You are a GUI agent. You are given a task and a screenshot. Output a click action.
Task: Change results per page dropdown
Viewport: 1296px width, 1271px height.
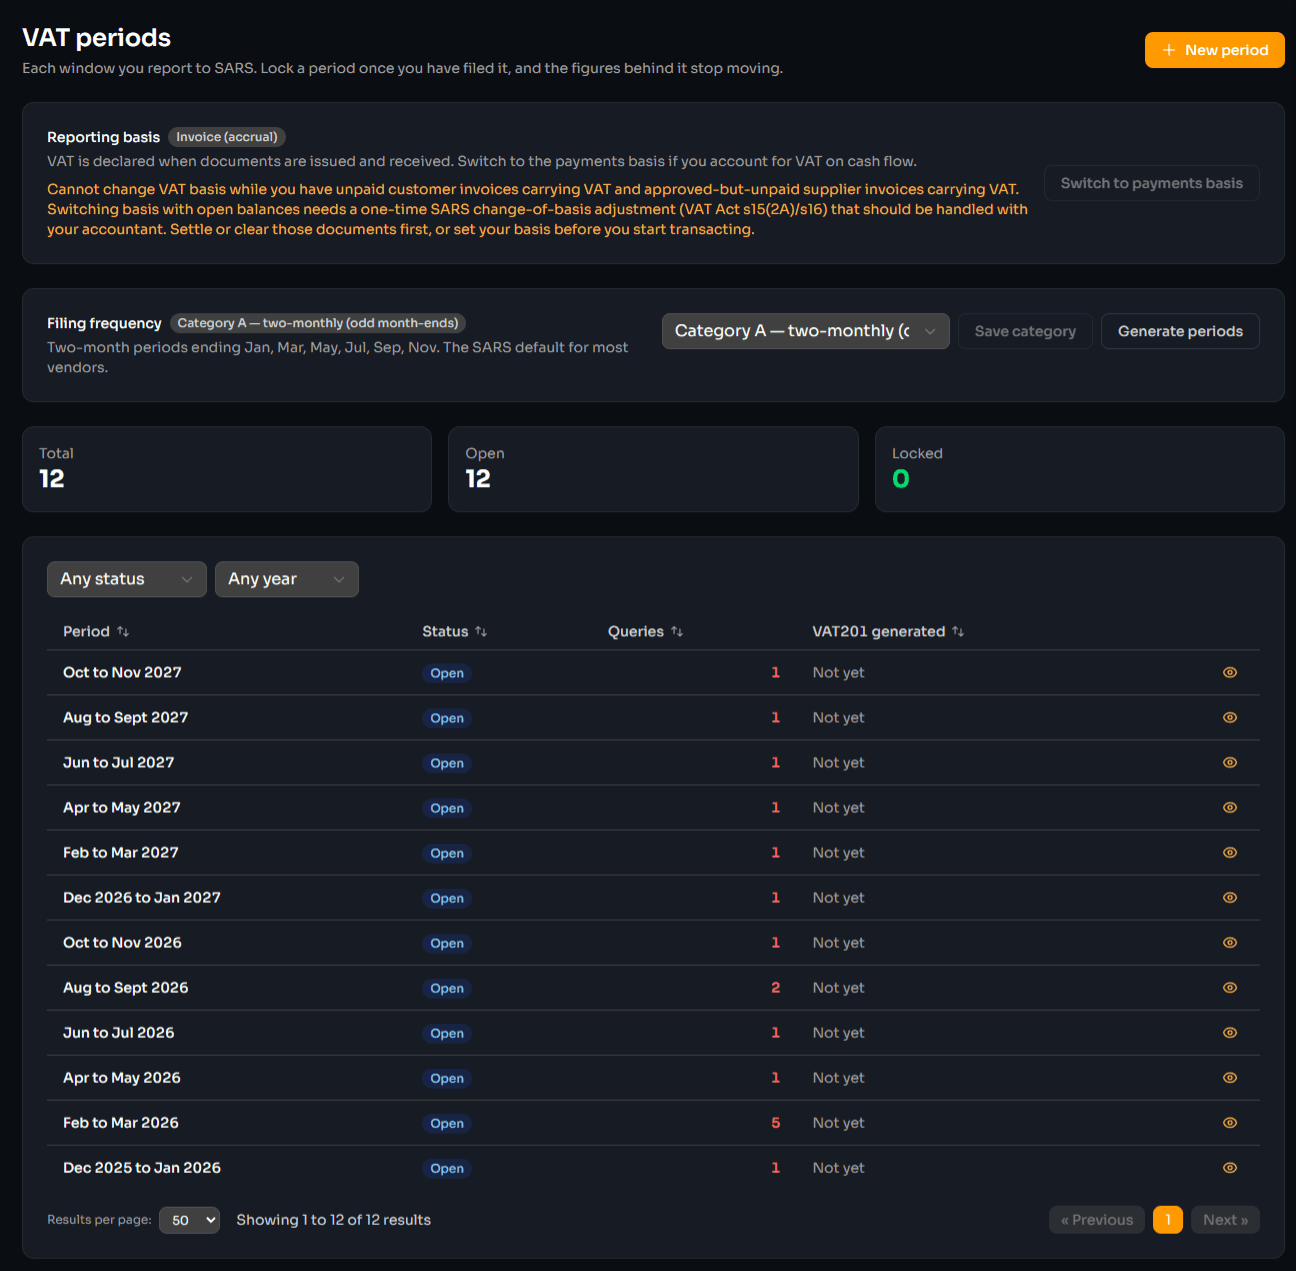190,1220
